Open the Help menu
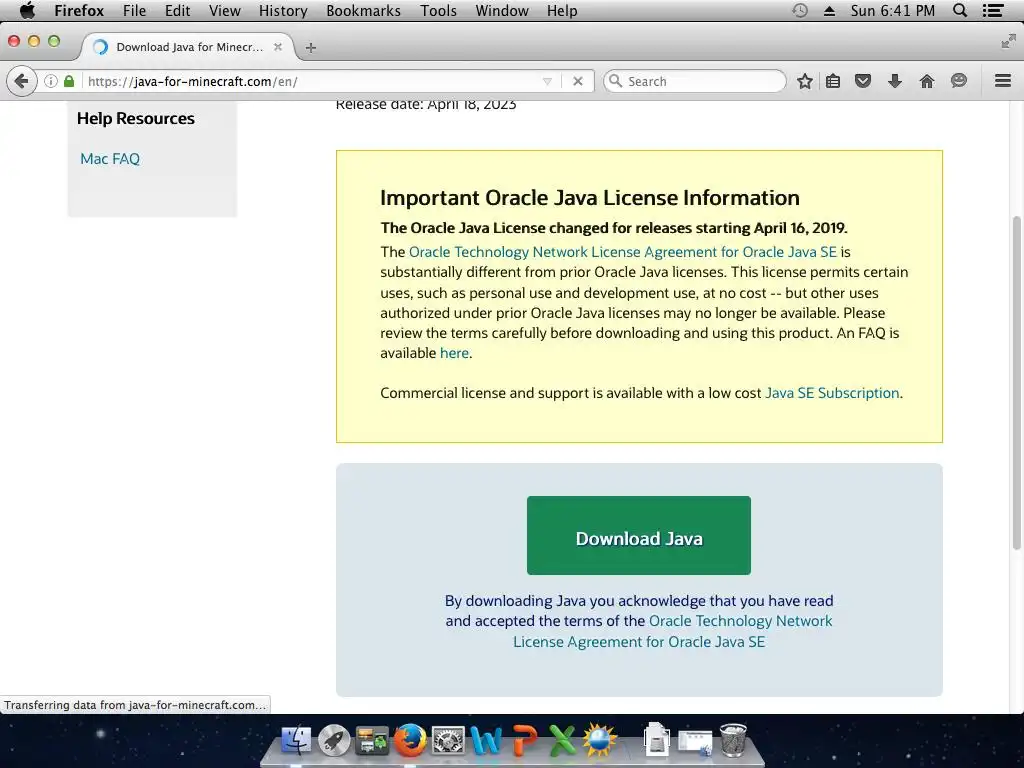The width and height of the screenshot is (1024, 768). coord(562,10)
